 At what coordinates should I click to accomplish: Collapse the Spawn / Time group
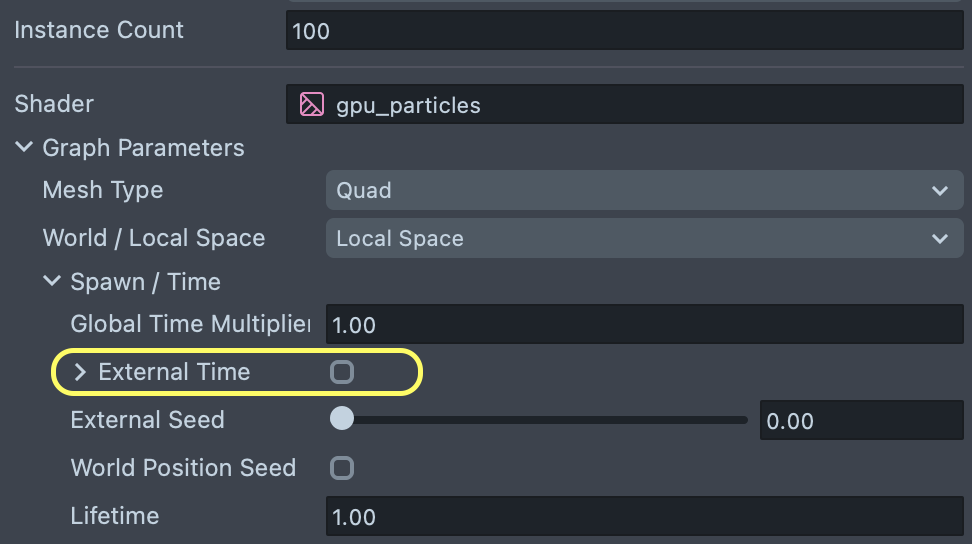point(52,282)
